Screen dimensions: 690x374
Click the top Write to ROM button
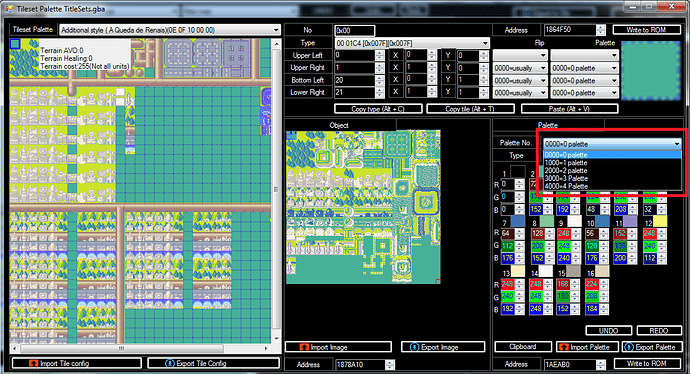point(646,30)
